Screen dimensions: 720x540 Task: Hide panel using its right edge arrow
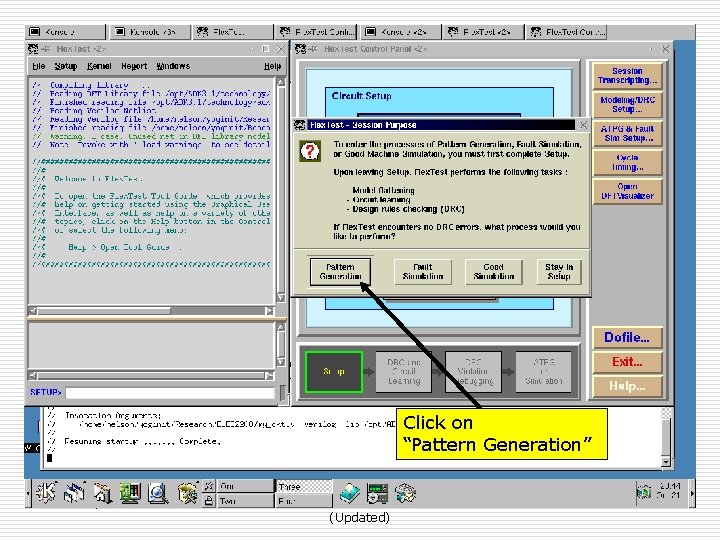pos(692,493)
